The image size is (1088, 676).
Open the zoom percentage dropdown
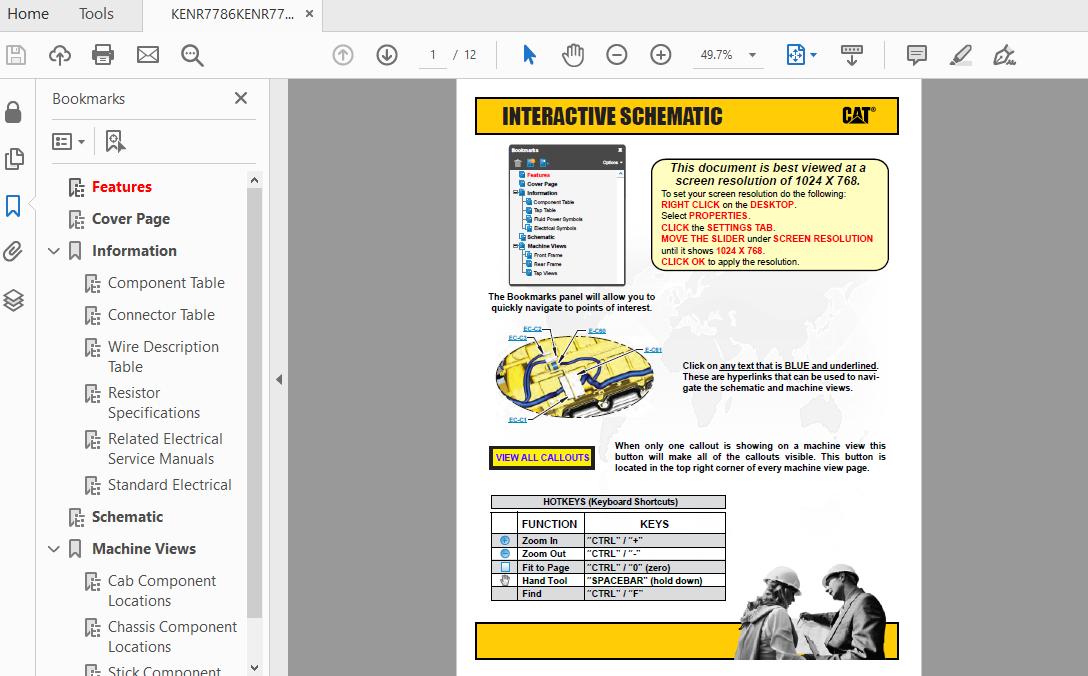pos(752,56)
